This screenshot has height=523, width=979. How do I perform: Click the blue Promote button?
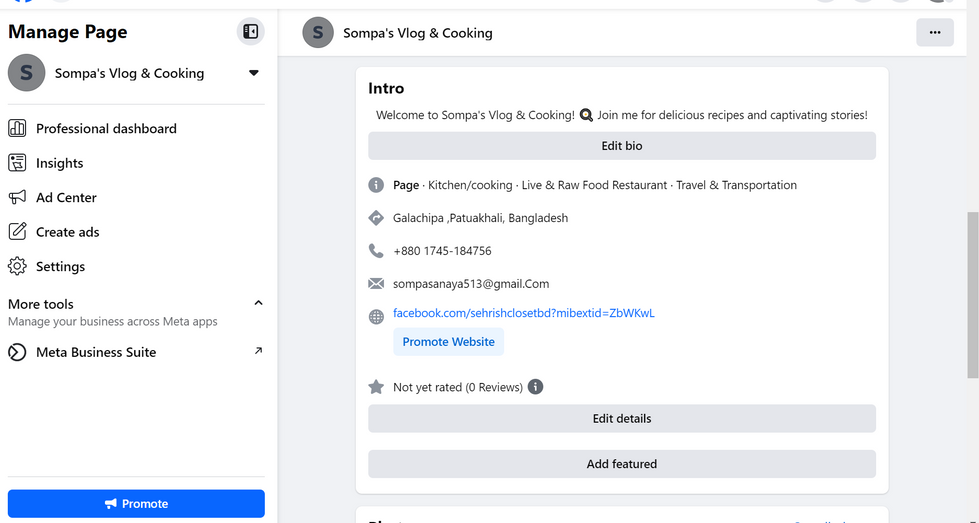click(x=136, y=504)
